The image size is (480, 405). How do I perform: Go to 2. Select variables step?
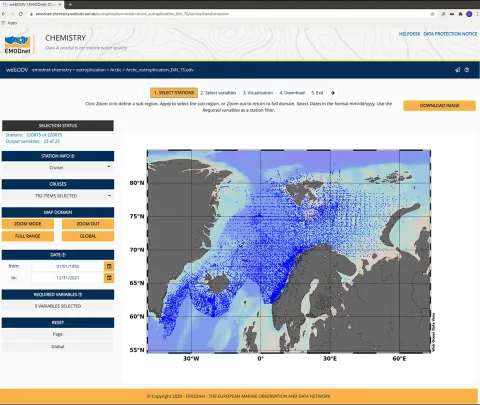pyautogui.click(x=218, y=93)
